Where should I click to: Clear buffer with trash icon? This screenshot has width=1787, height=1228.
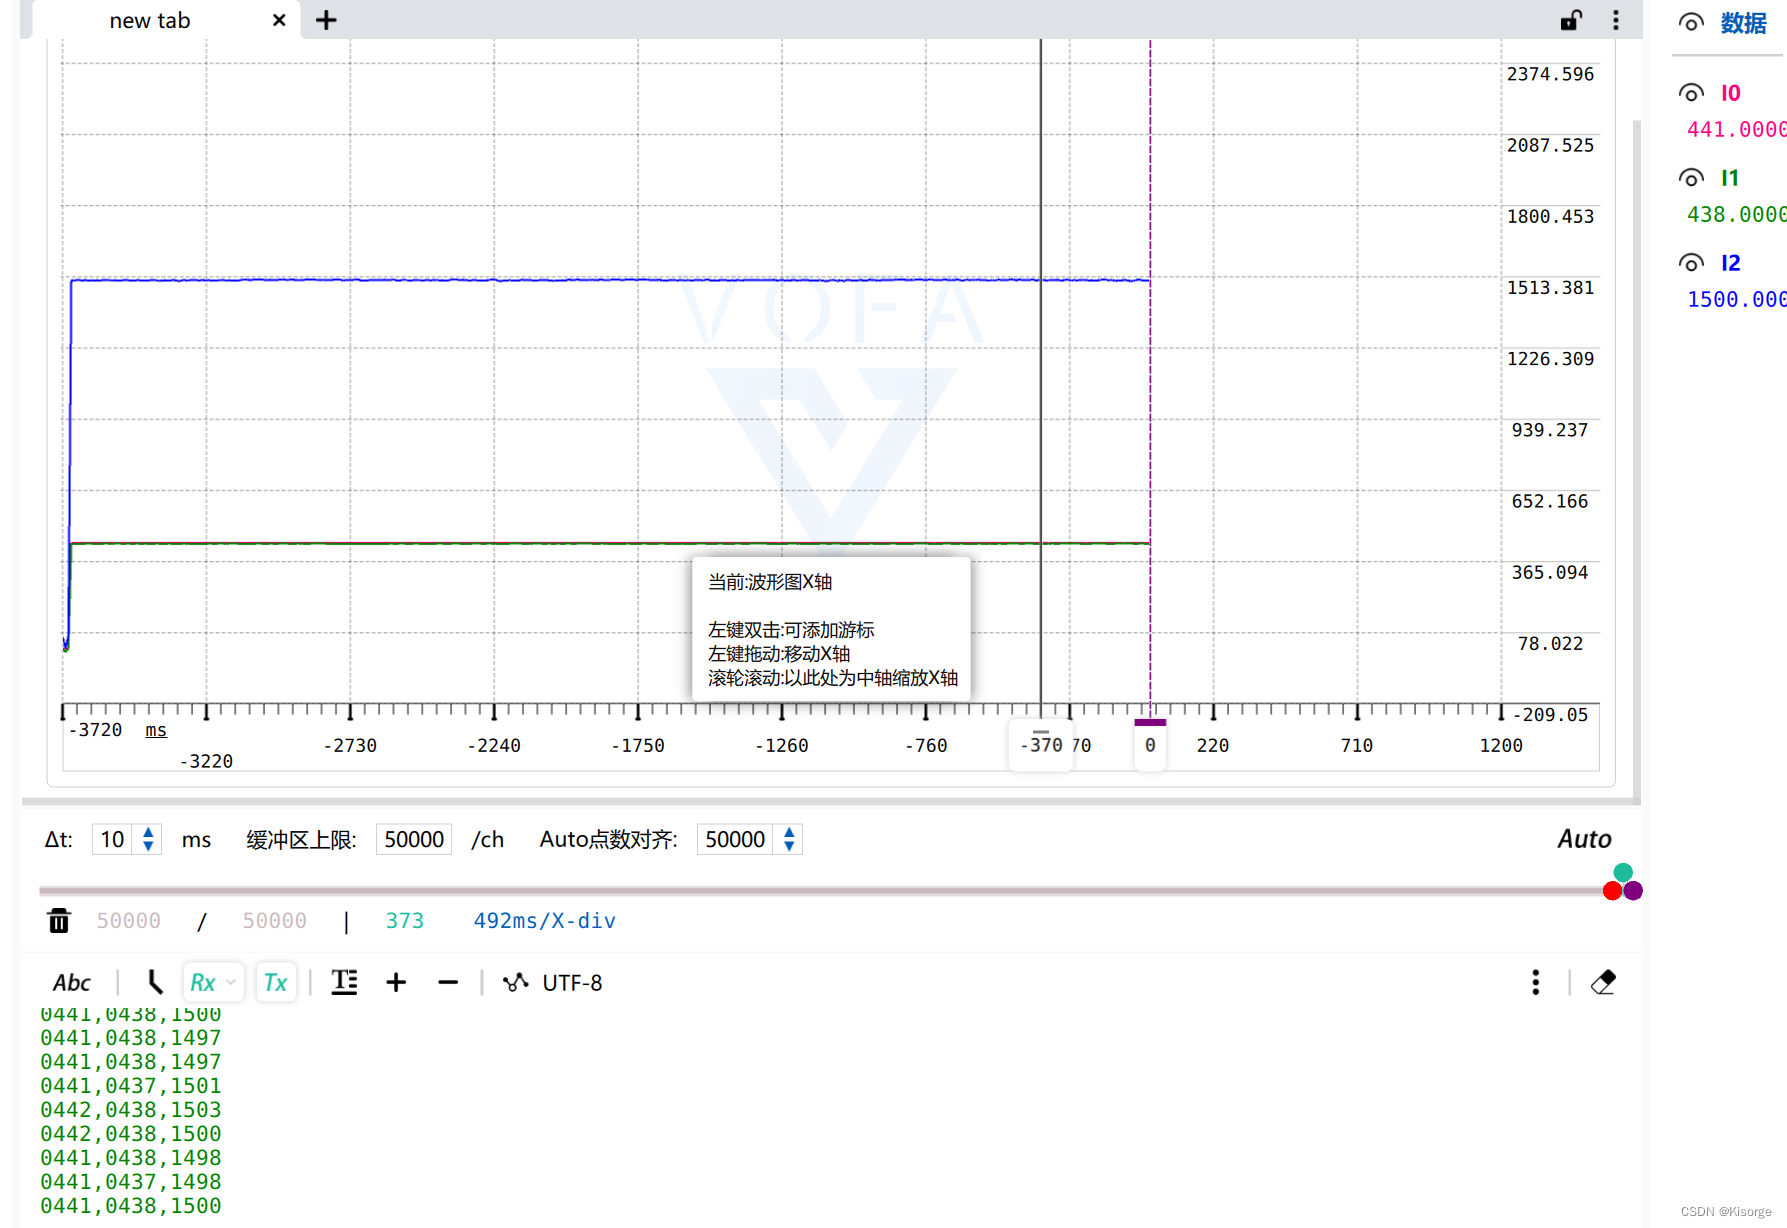(x=59, y=920)
